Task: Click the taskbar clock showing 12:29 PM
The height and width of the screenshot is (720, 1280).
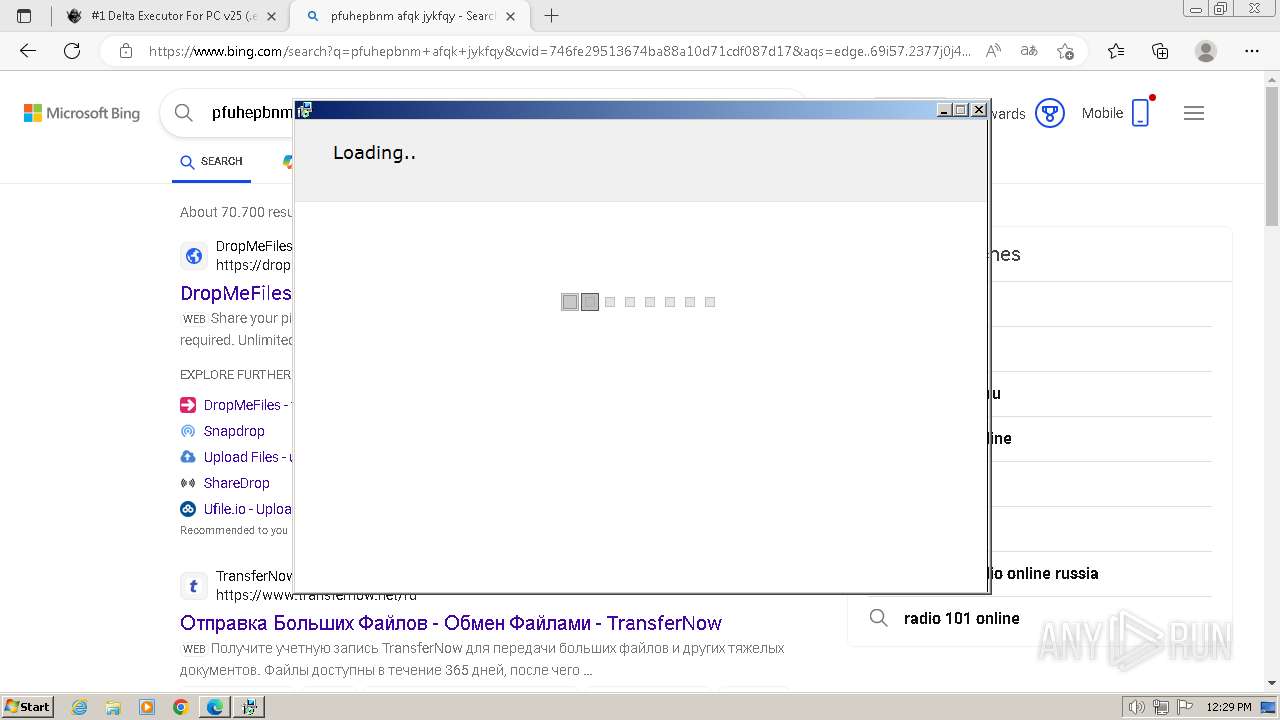Action: click(1229, 707)
